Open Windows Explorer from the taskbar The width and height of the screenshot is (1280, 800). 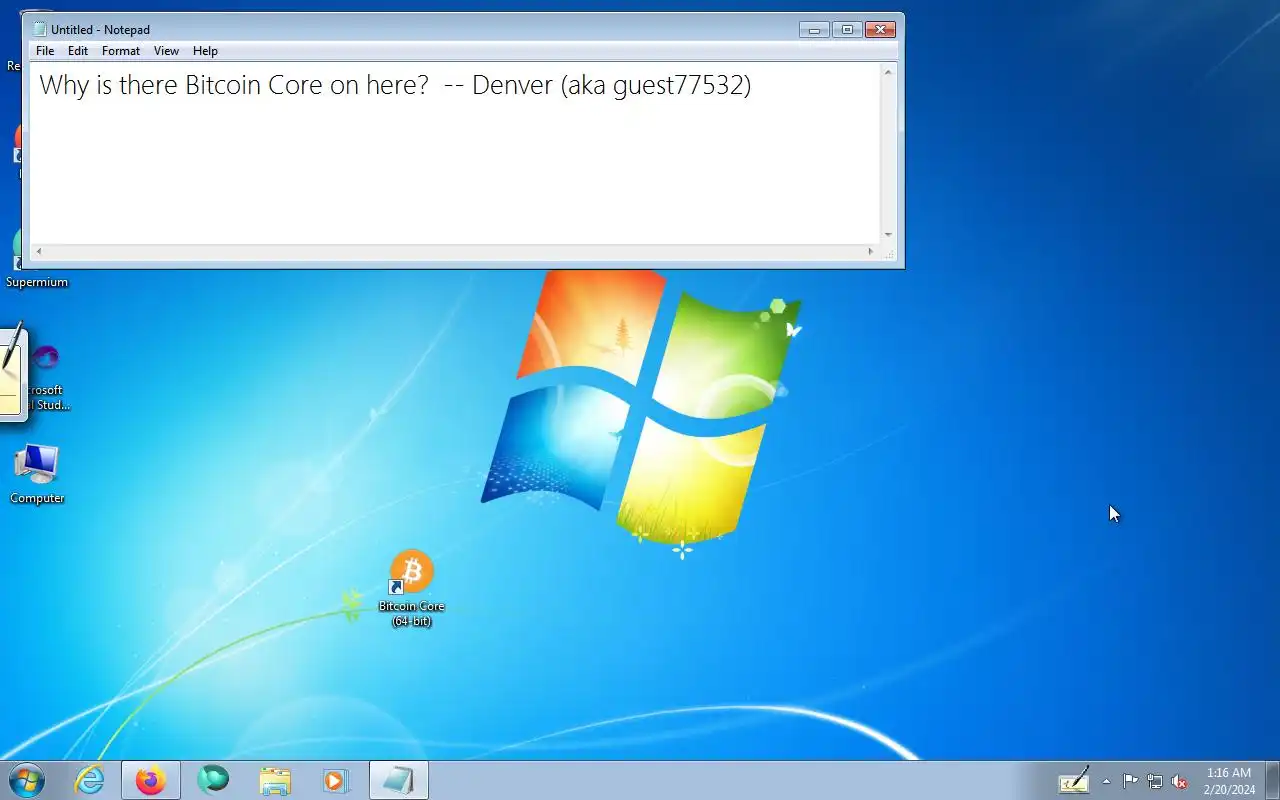tap(274, 780)
